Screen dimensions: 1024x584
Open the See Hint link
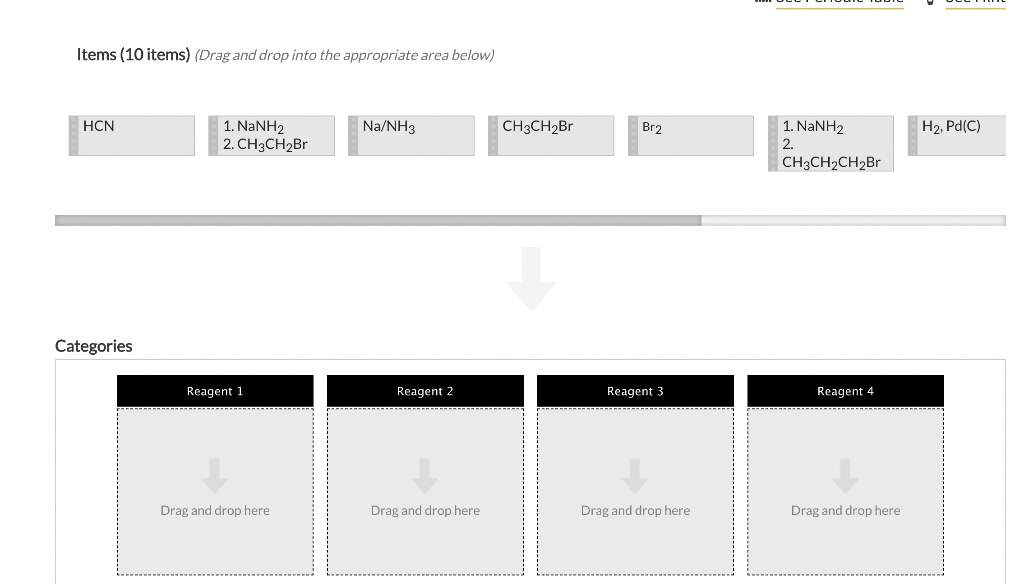click(975, 3)
